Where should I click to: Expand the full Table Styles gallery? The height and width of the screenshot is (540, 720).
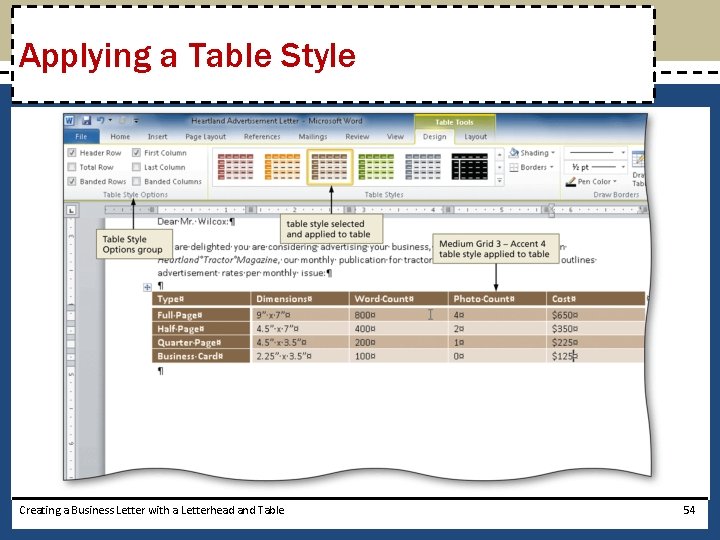(x=500, y=181)
